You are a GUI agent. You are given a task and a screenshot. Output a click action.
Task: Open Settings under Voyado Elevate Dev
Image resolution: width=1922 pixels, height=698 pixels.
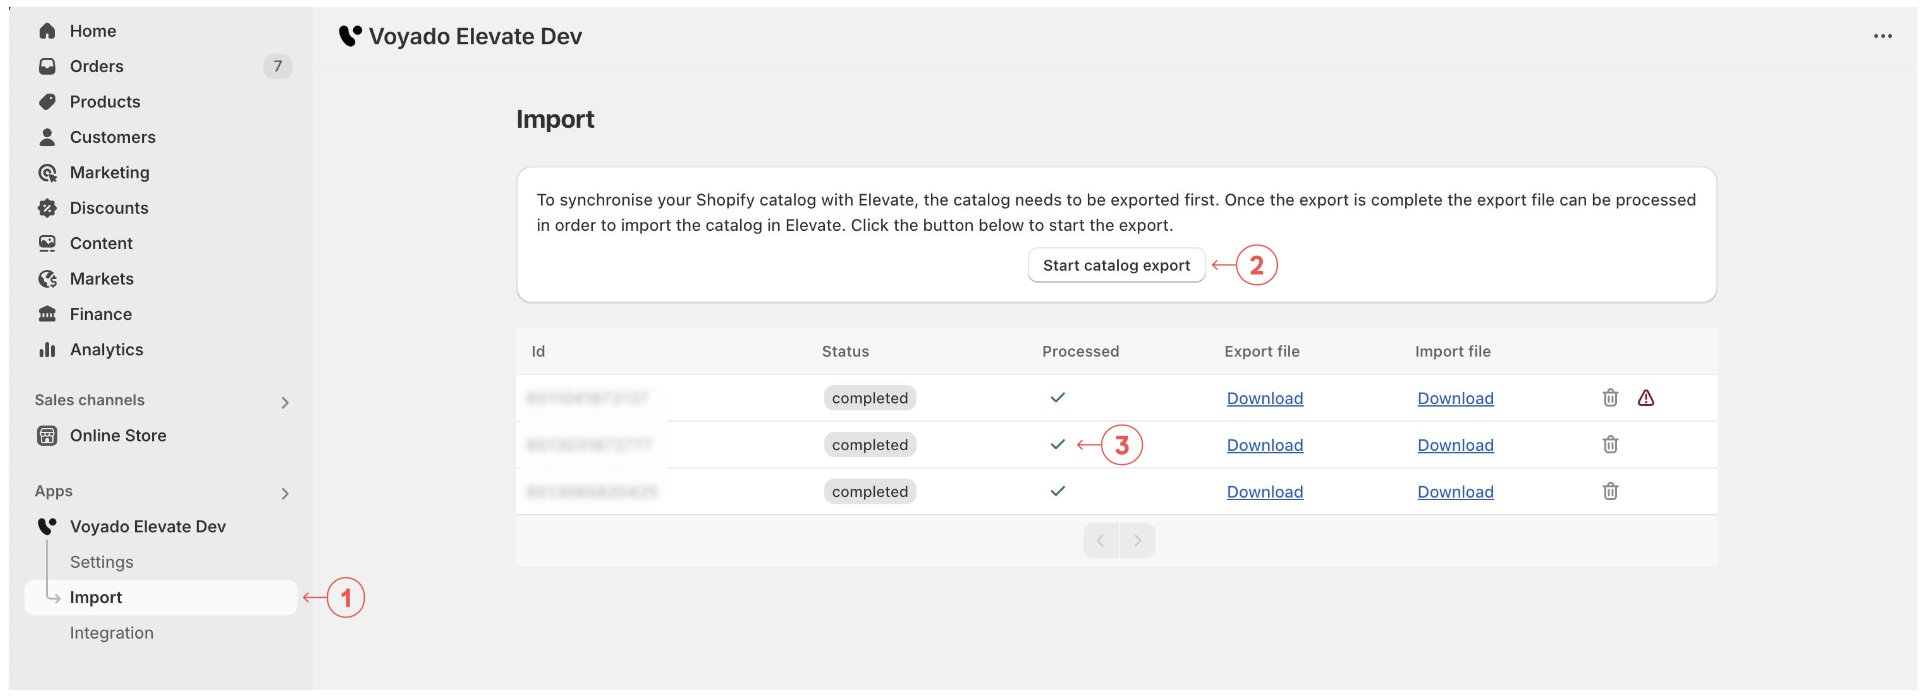click(x=101, y=562)
